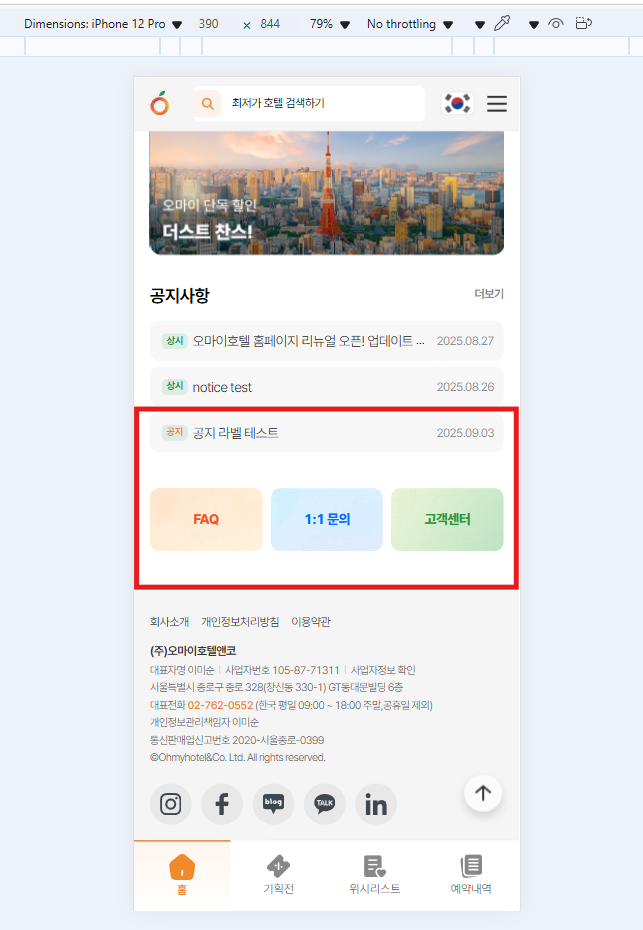Switch to the 기획전 bottom tab

click(x=278, y=875)
